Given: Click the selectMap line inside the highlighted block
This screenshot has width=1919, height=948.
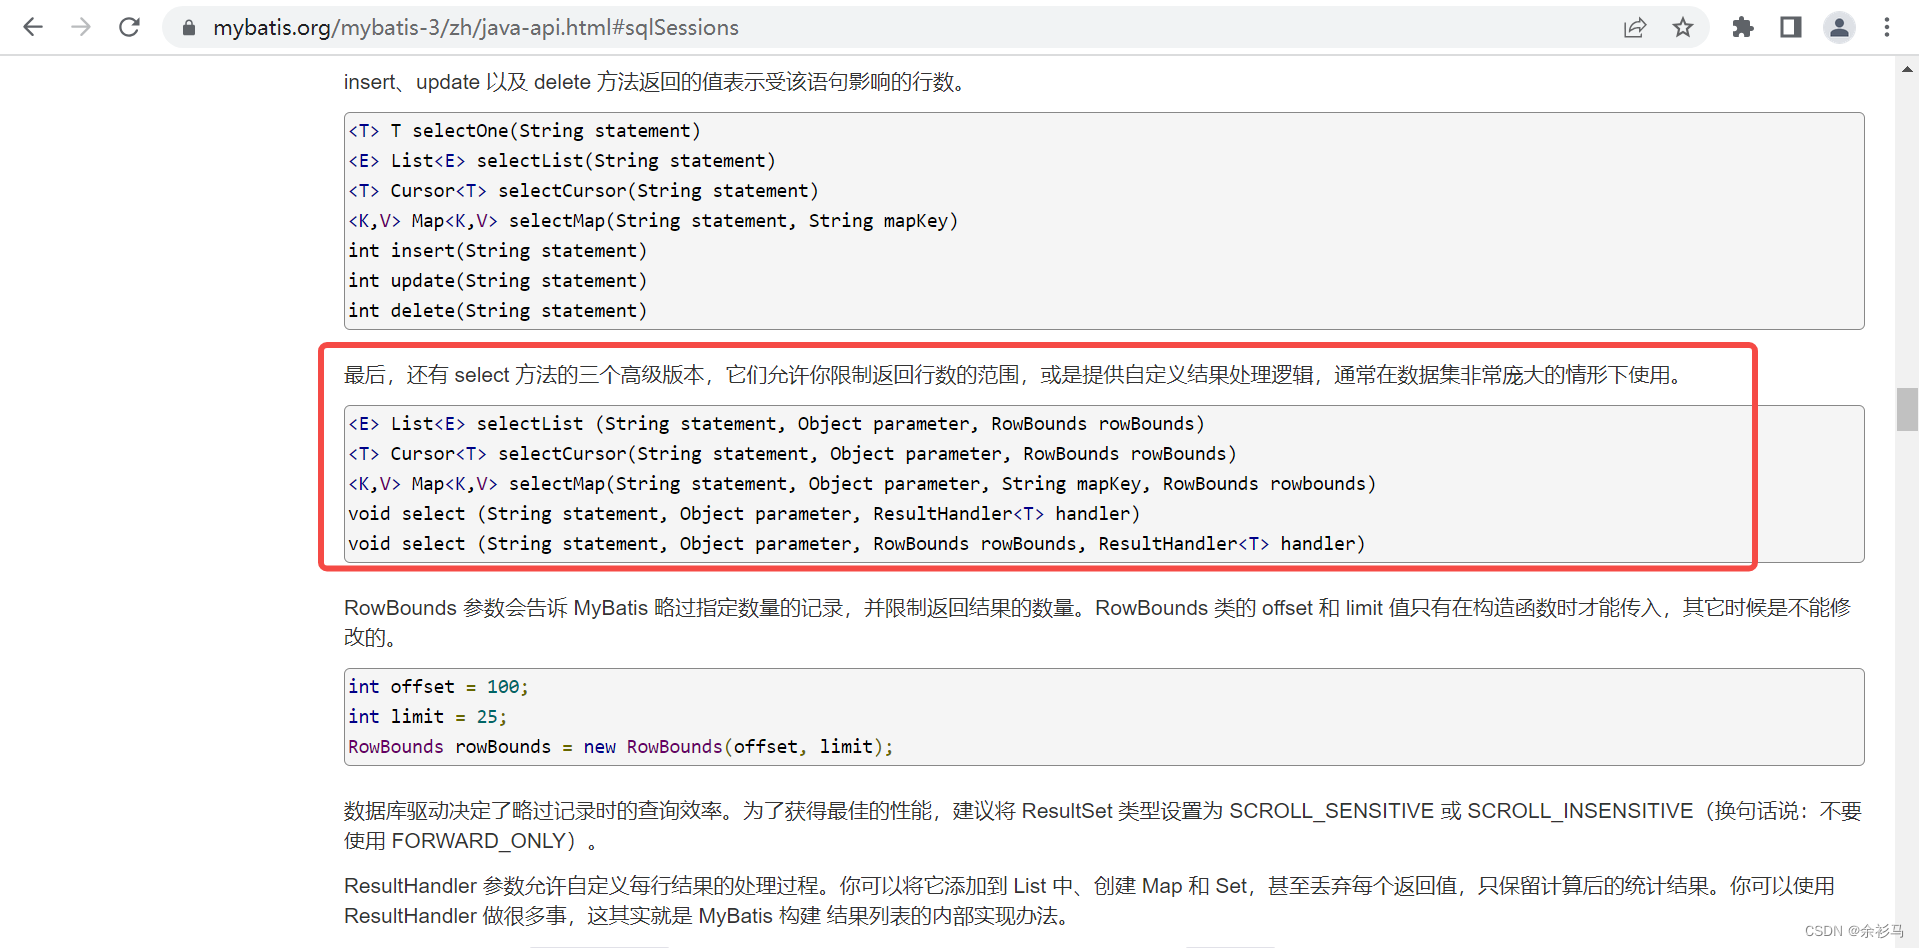Looking at the screenshot, I should tap(862, 483).
